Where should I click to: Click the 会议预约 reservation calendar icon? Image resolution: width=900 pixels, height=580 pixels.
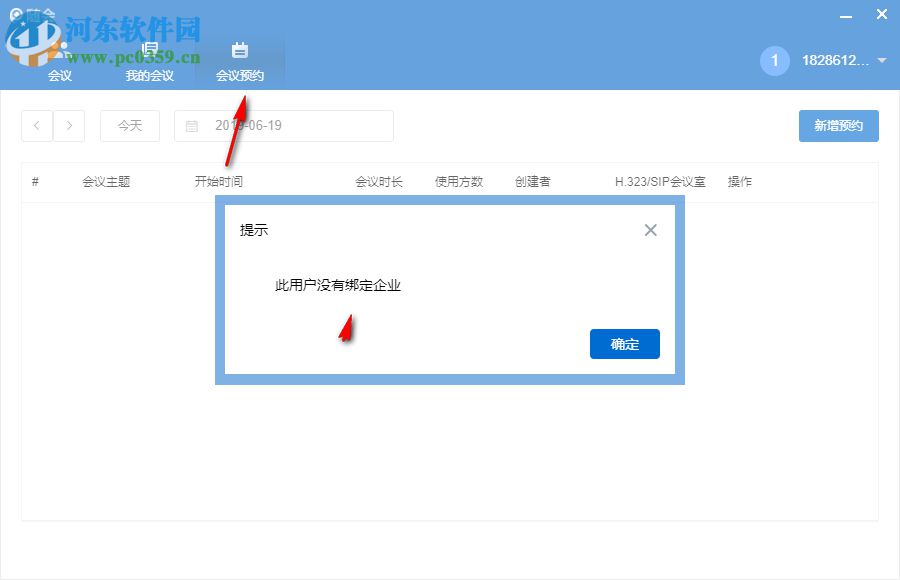[x=240, y=49]
